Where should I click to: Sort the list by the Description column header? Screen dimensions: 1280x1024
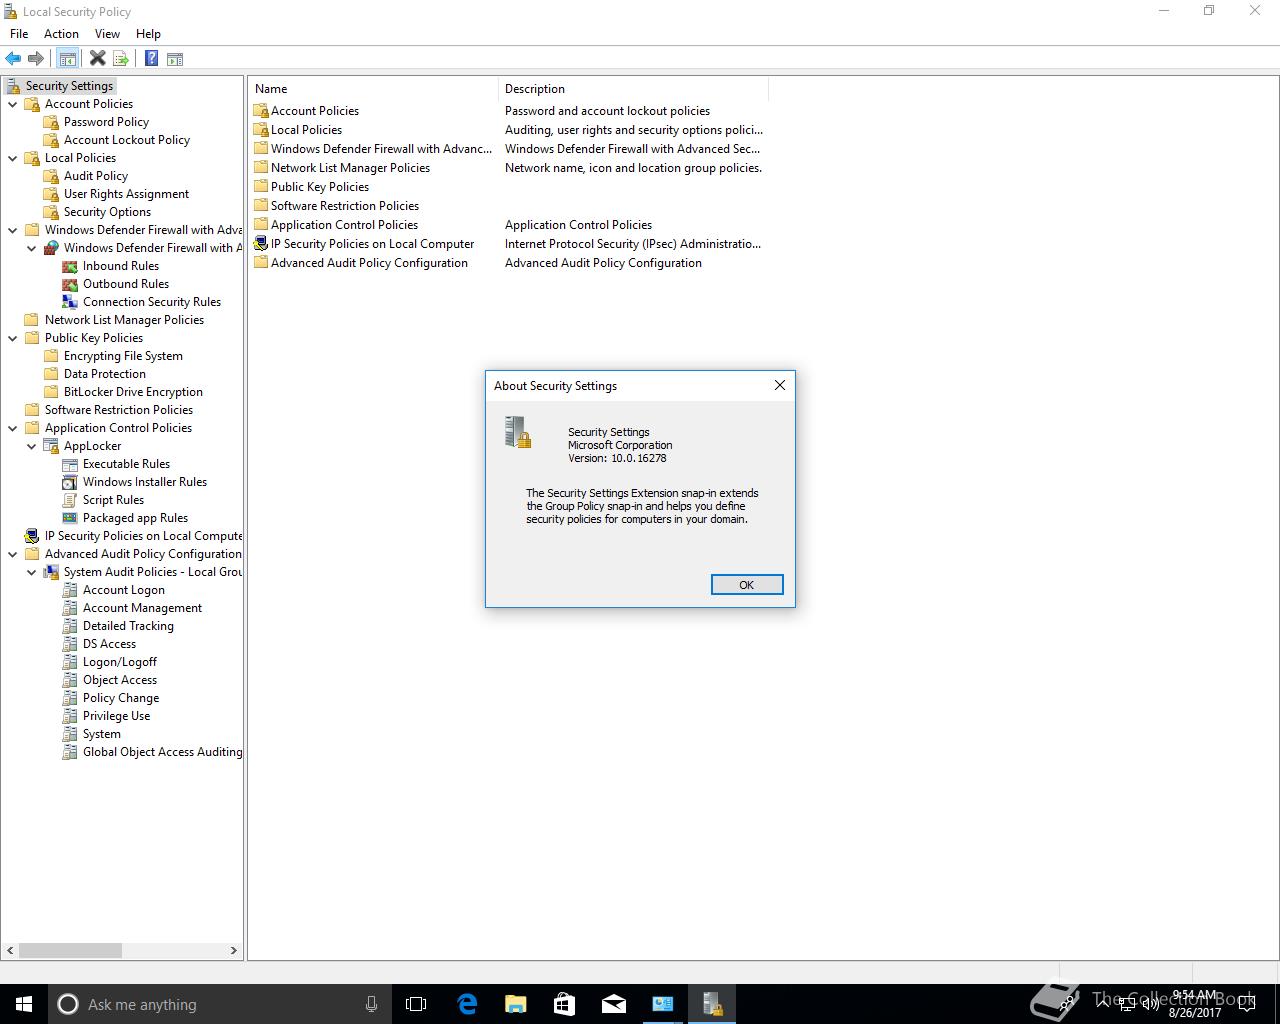[633, 89]
